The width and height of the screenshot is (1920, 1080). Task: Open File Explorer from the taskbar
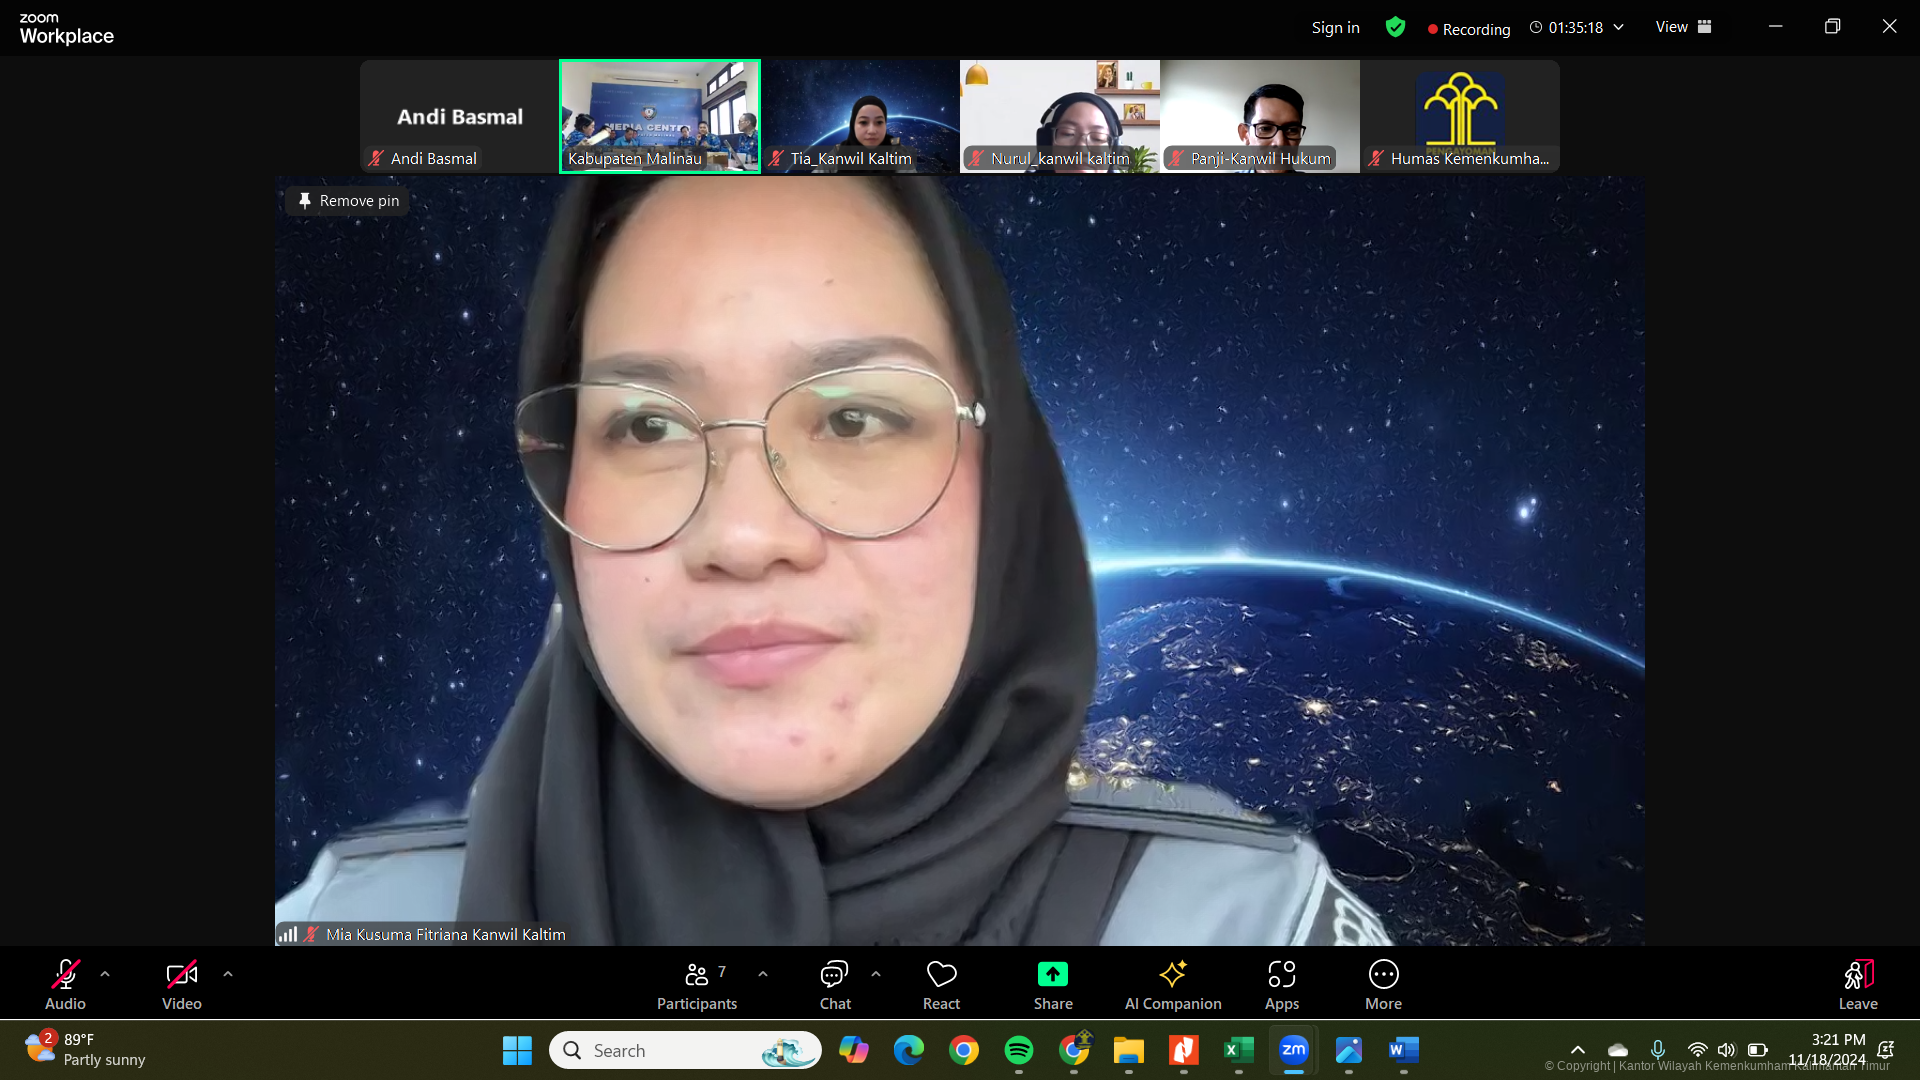click(1129, 1050)
